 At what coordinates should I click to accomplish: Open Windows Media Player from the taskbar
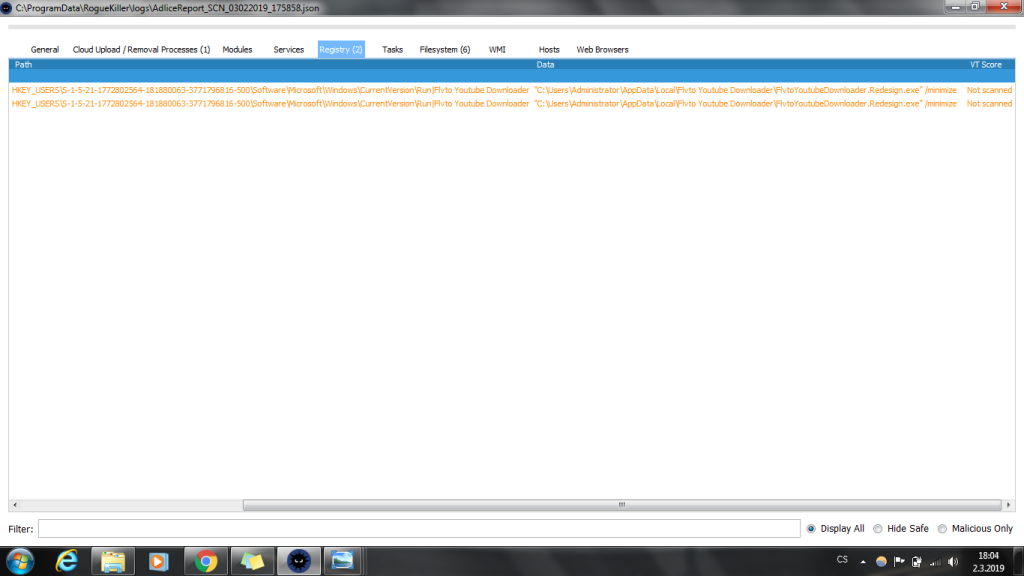[x=159, y=562]
